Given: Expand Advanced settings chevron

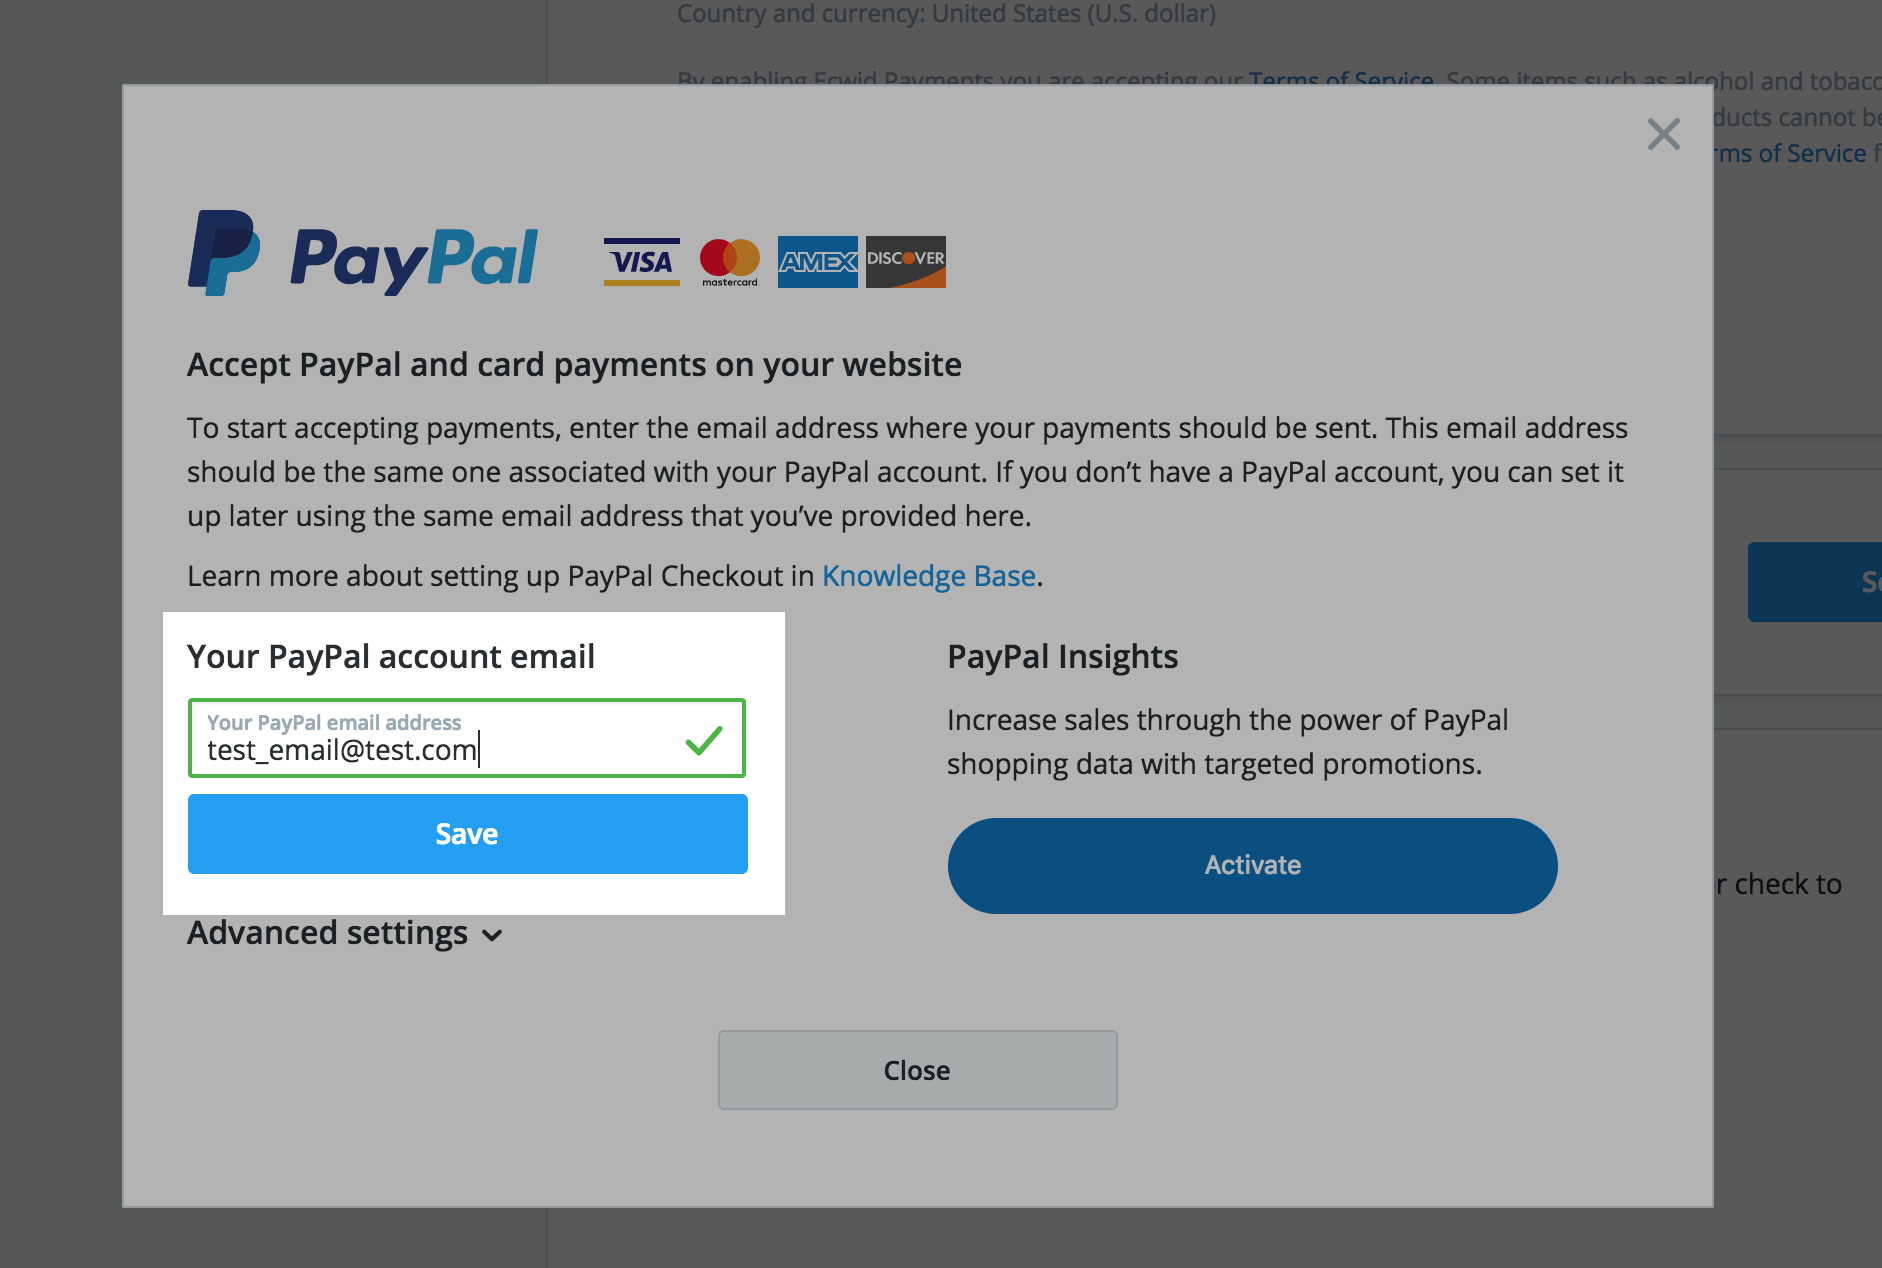Looking at the screenshot, I should click(x=492, y=936).
